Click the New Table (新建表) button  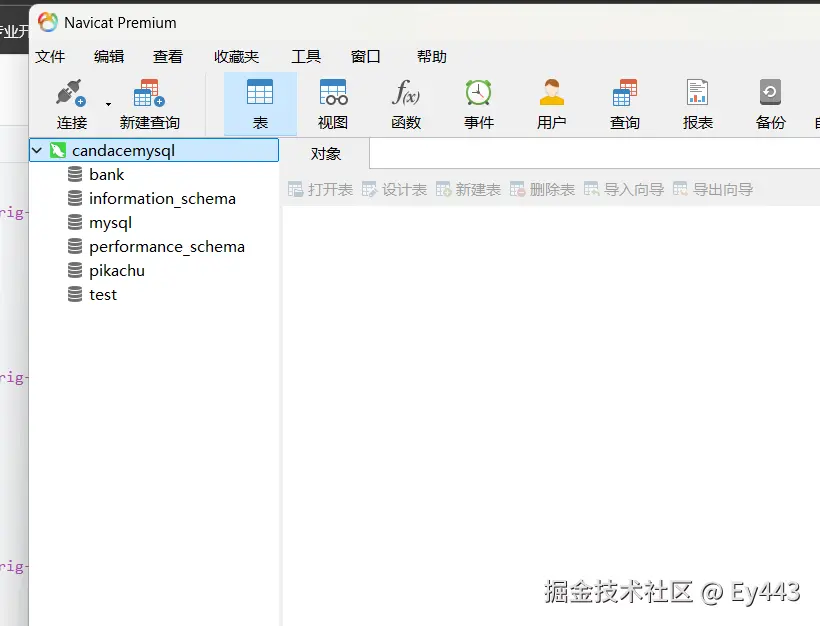pyautogui.click(x=468, y=189)
